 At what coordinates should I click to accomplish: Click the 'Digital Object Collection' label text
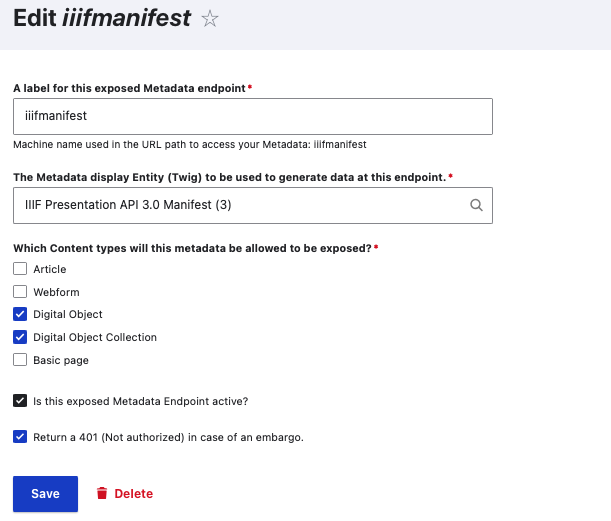tap(95, 337)
